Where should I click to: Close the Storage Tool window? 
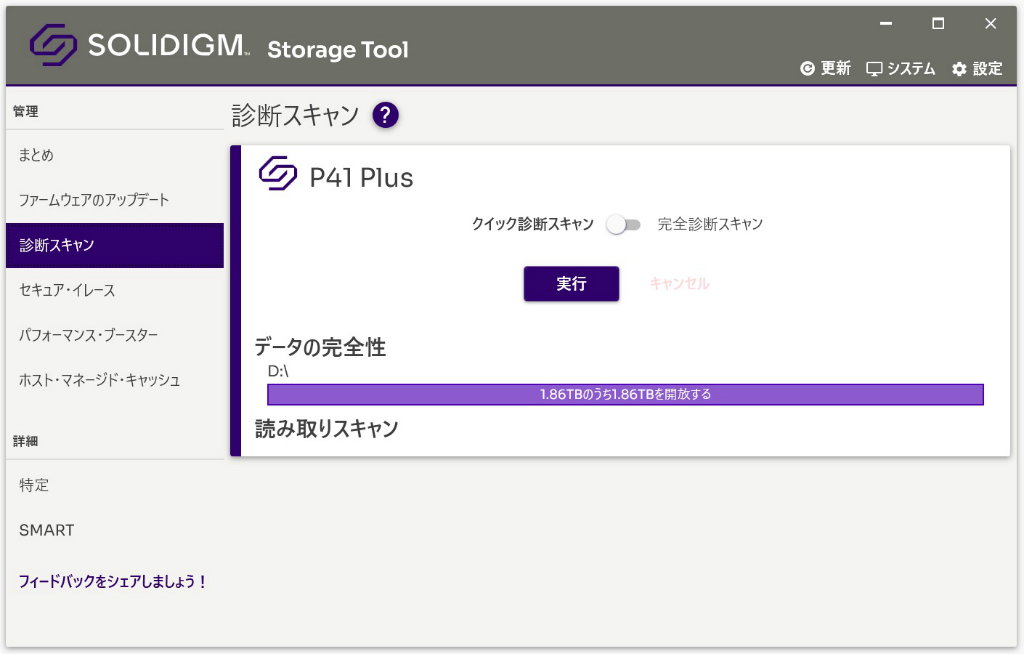[991, 24]
